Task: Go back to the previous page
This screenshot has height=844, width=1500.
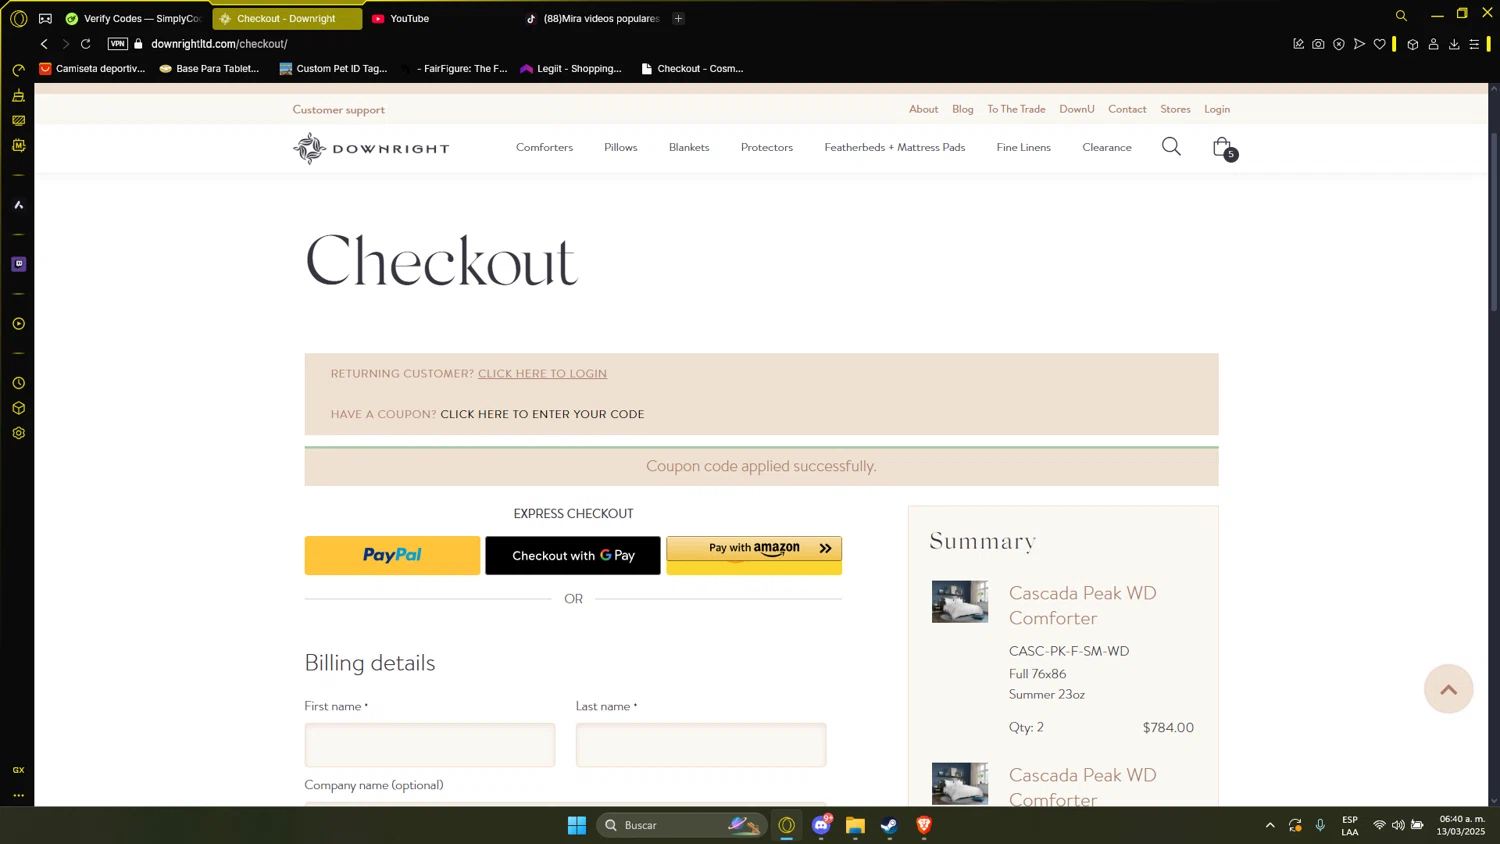Action: [44, 44]
